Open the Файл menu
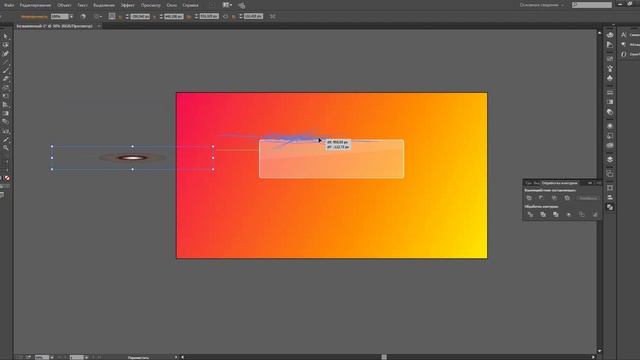This screenshot has width=640, height=360. point(8,5)
